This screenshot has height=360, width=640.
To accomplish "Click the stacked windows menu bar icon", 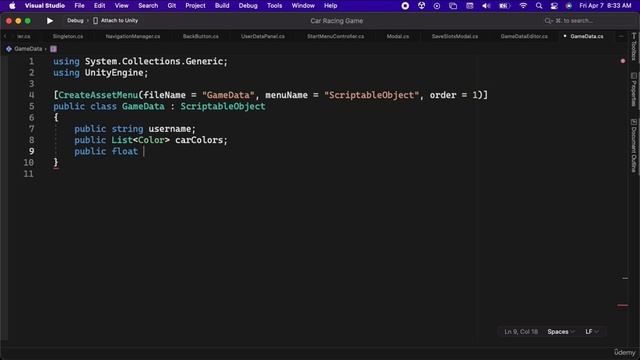I will coord(453,6).
